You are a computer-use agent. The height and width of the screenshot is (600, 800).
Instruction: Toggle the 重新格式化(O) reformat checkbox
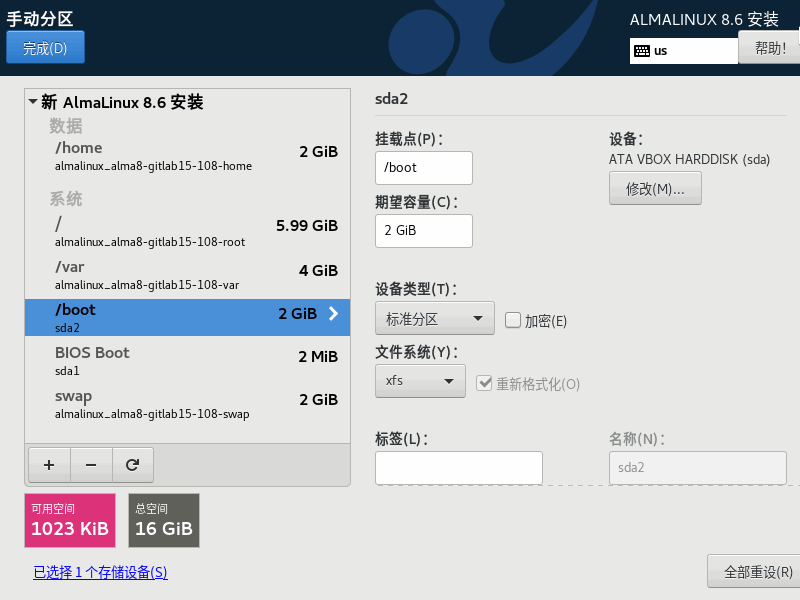coord(484,383)
